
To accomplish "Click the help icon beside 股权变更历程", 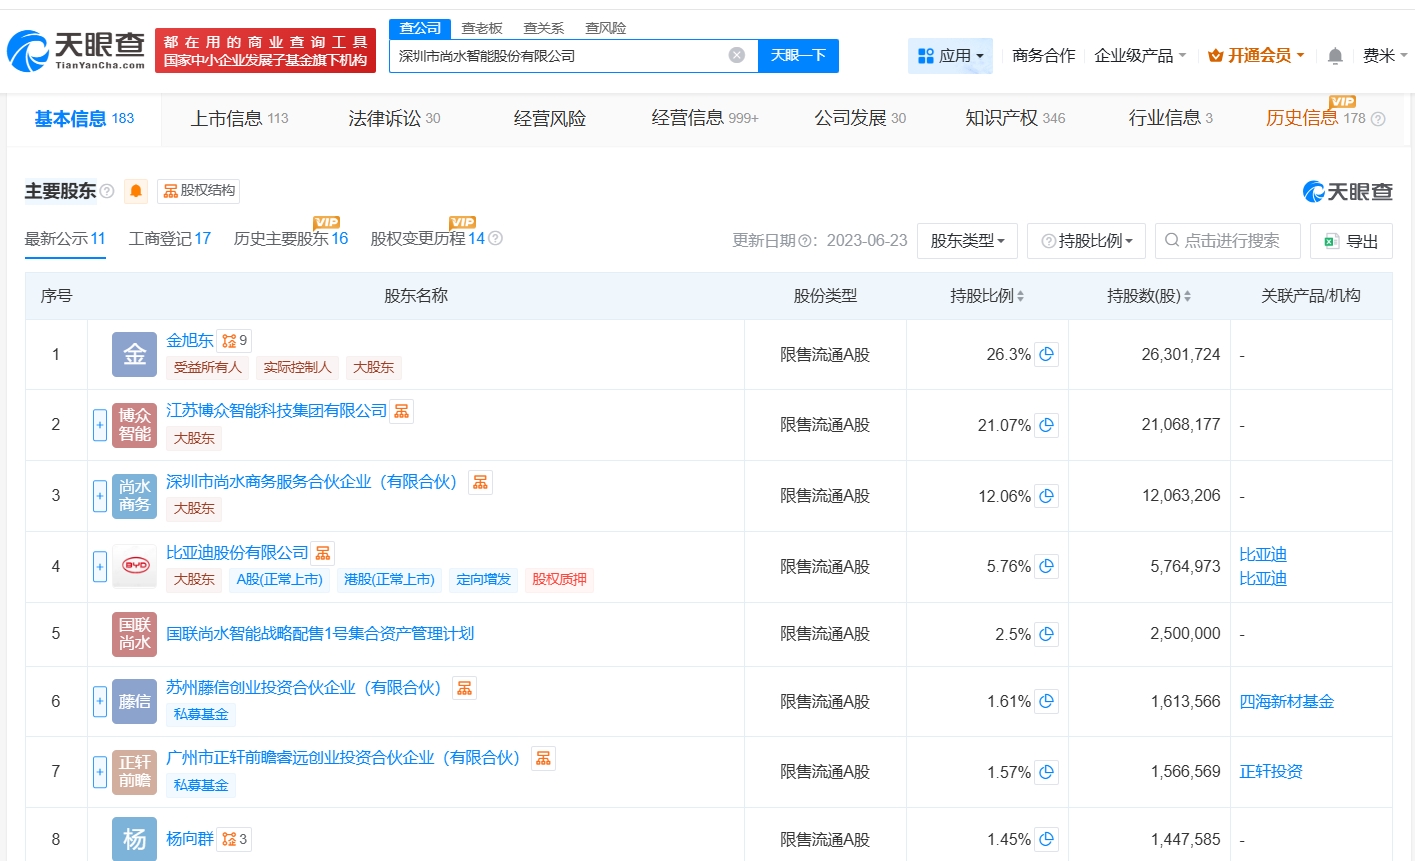I will [495, 239].
